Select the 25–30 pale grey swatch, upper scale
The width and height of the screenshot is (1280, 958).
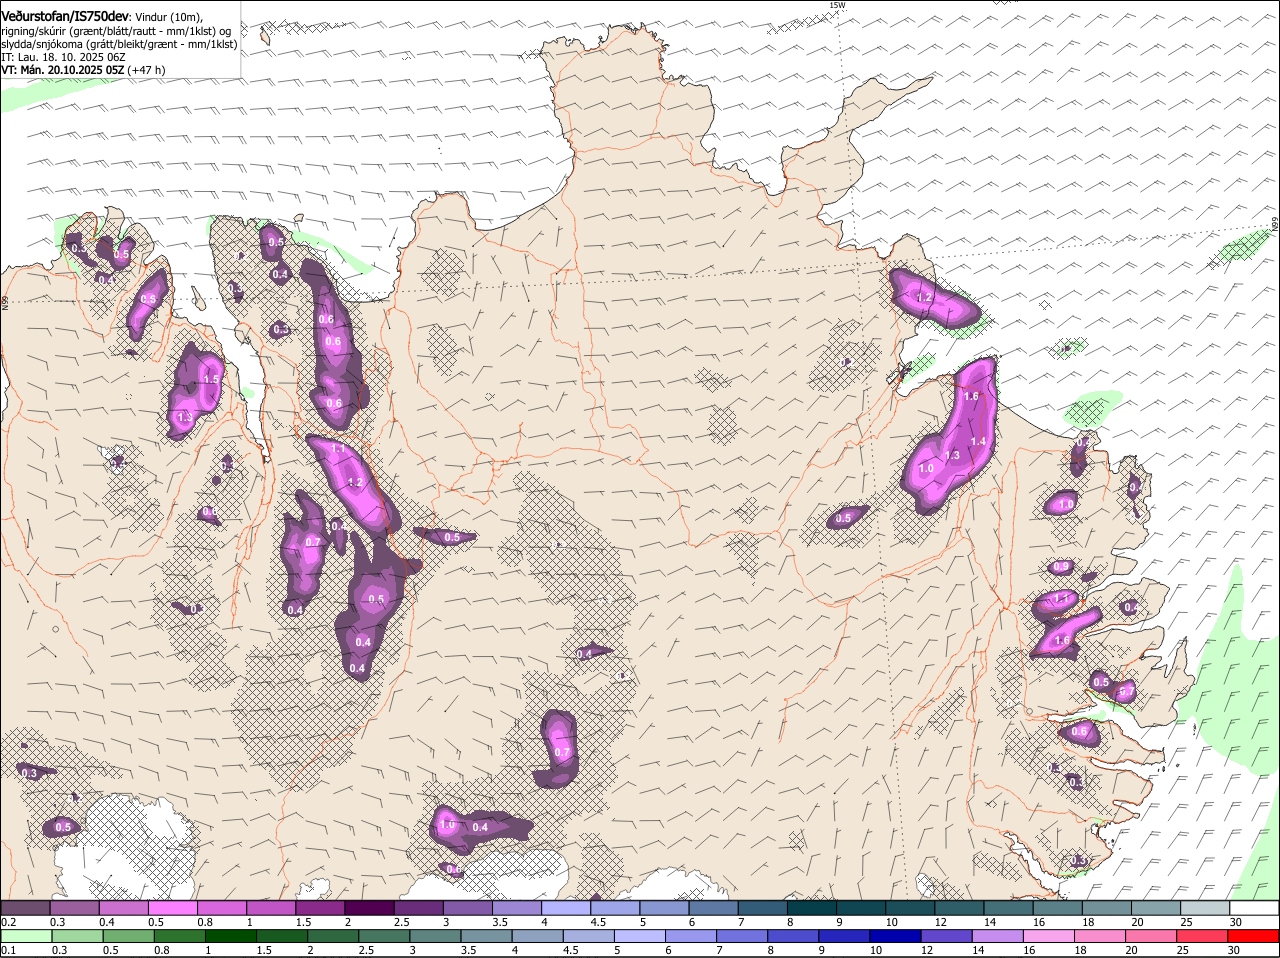(x=1206, y=908)
